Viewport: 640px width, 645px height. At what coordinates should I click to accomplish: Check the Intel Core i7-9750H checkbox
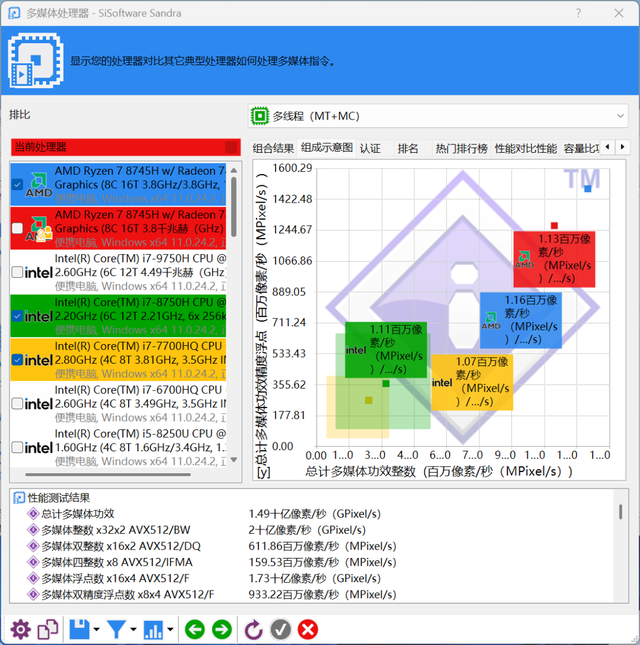17,272
